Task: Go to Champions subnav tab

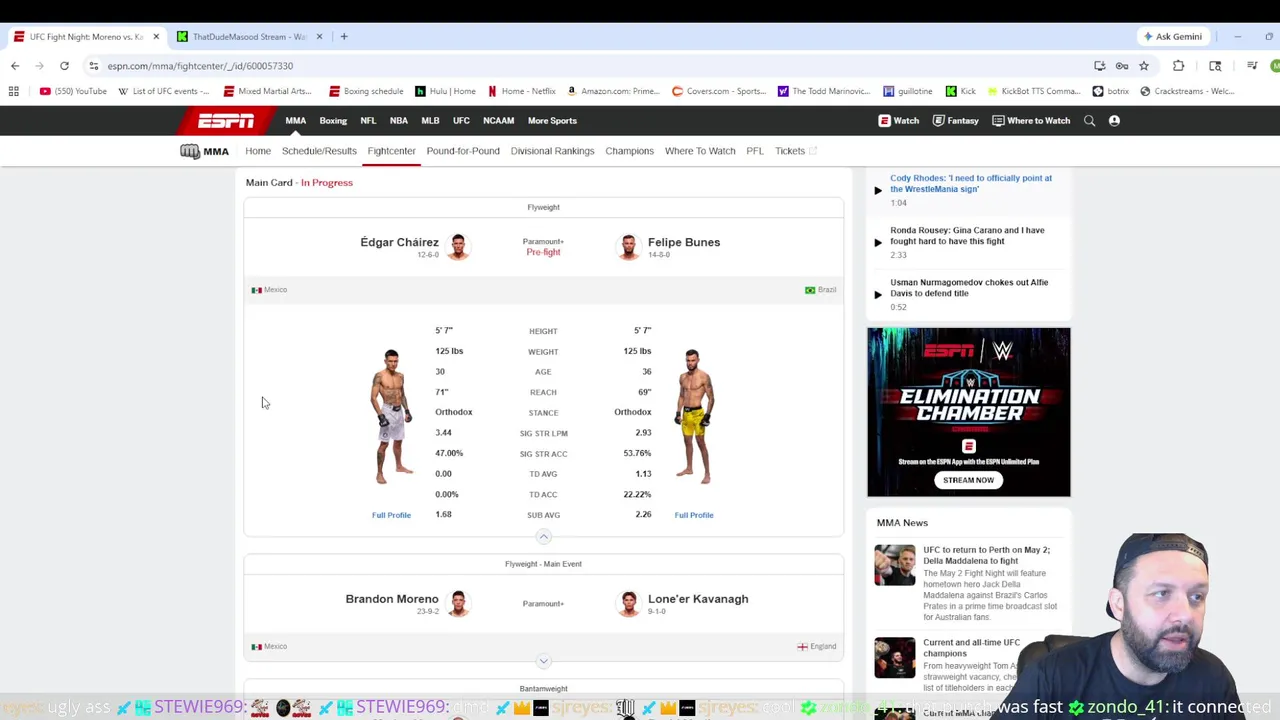Action: [x=629, y=151]
